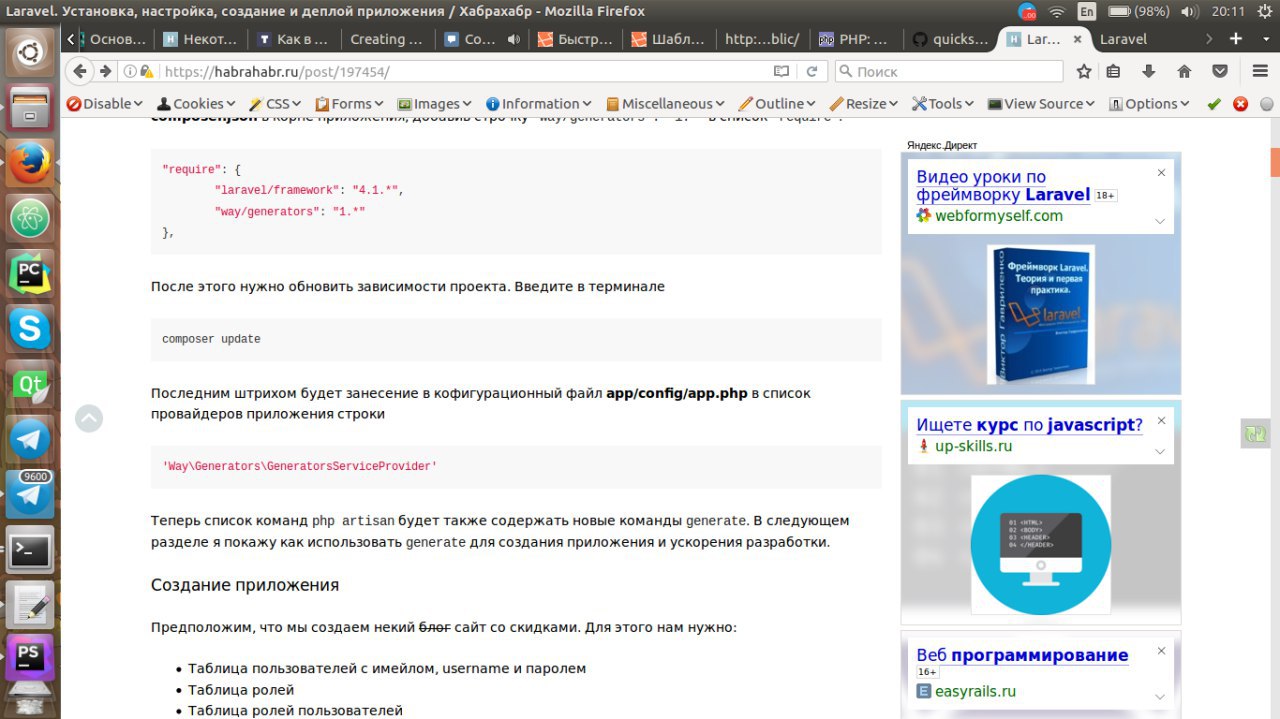Click the green checkmark validation icon
Screen dimensions: 1280x719
(x=1214, y=104)
